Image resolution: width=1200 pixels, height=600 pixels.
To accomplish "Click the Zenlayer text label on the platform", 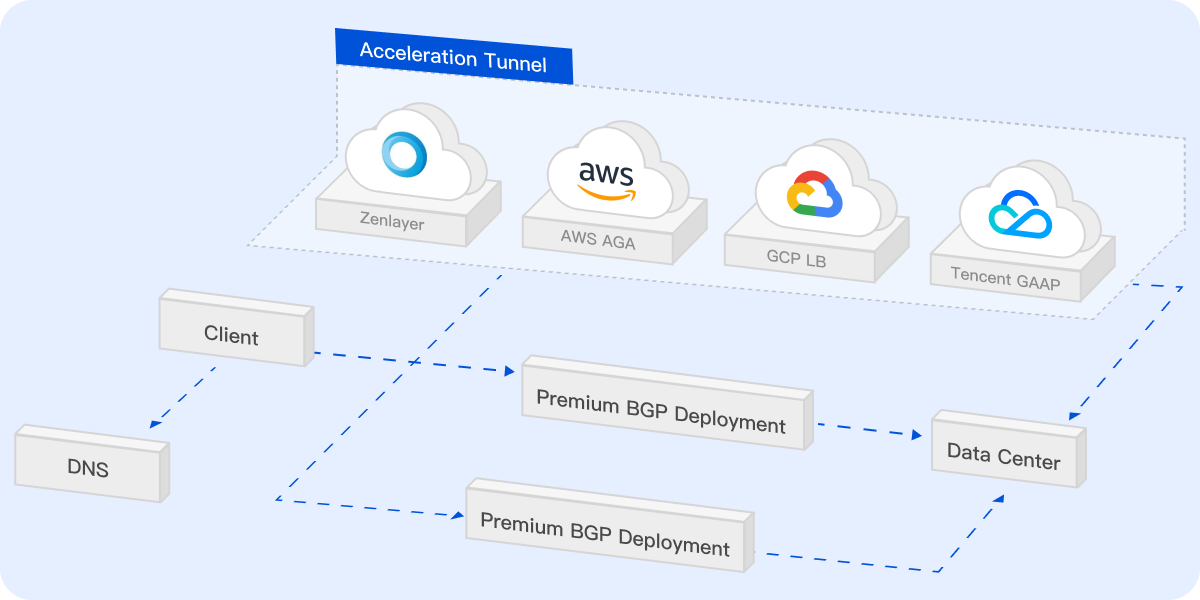I will (392, 222).
